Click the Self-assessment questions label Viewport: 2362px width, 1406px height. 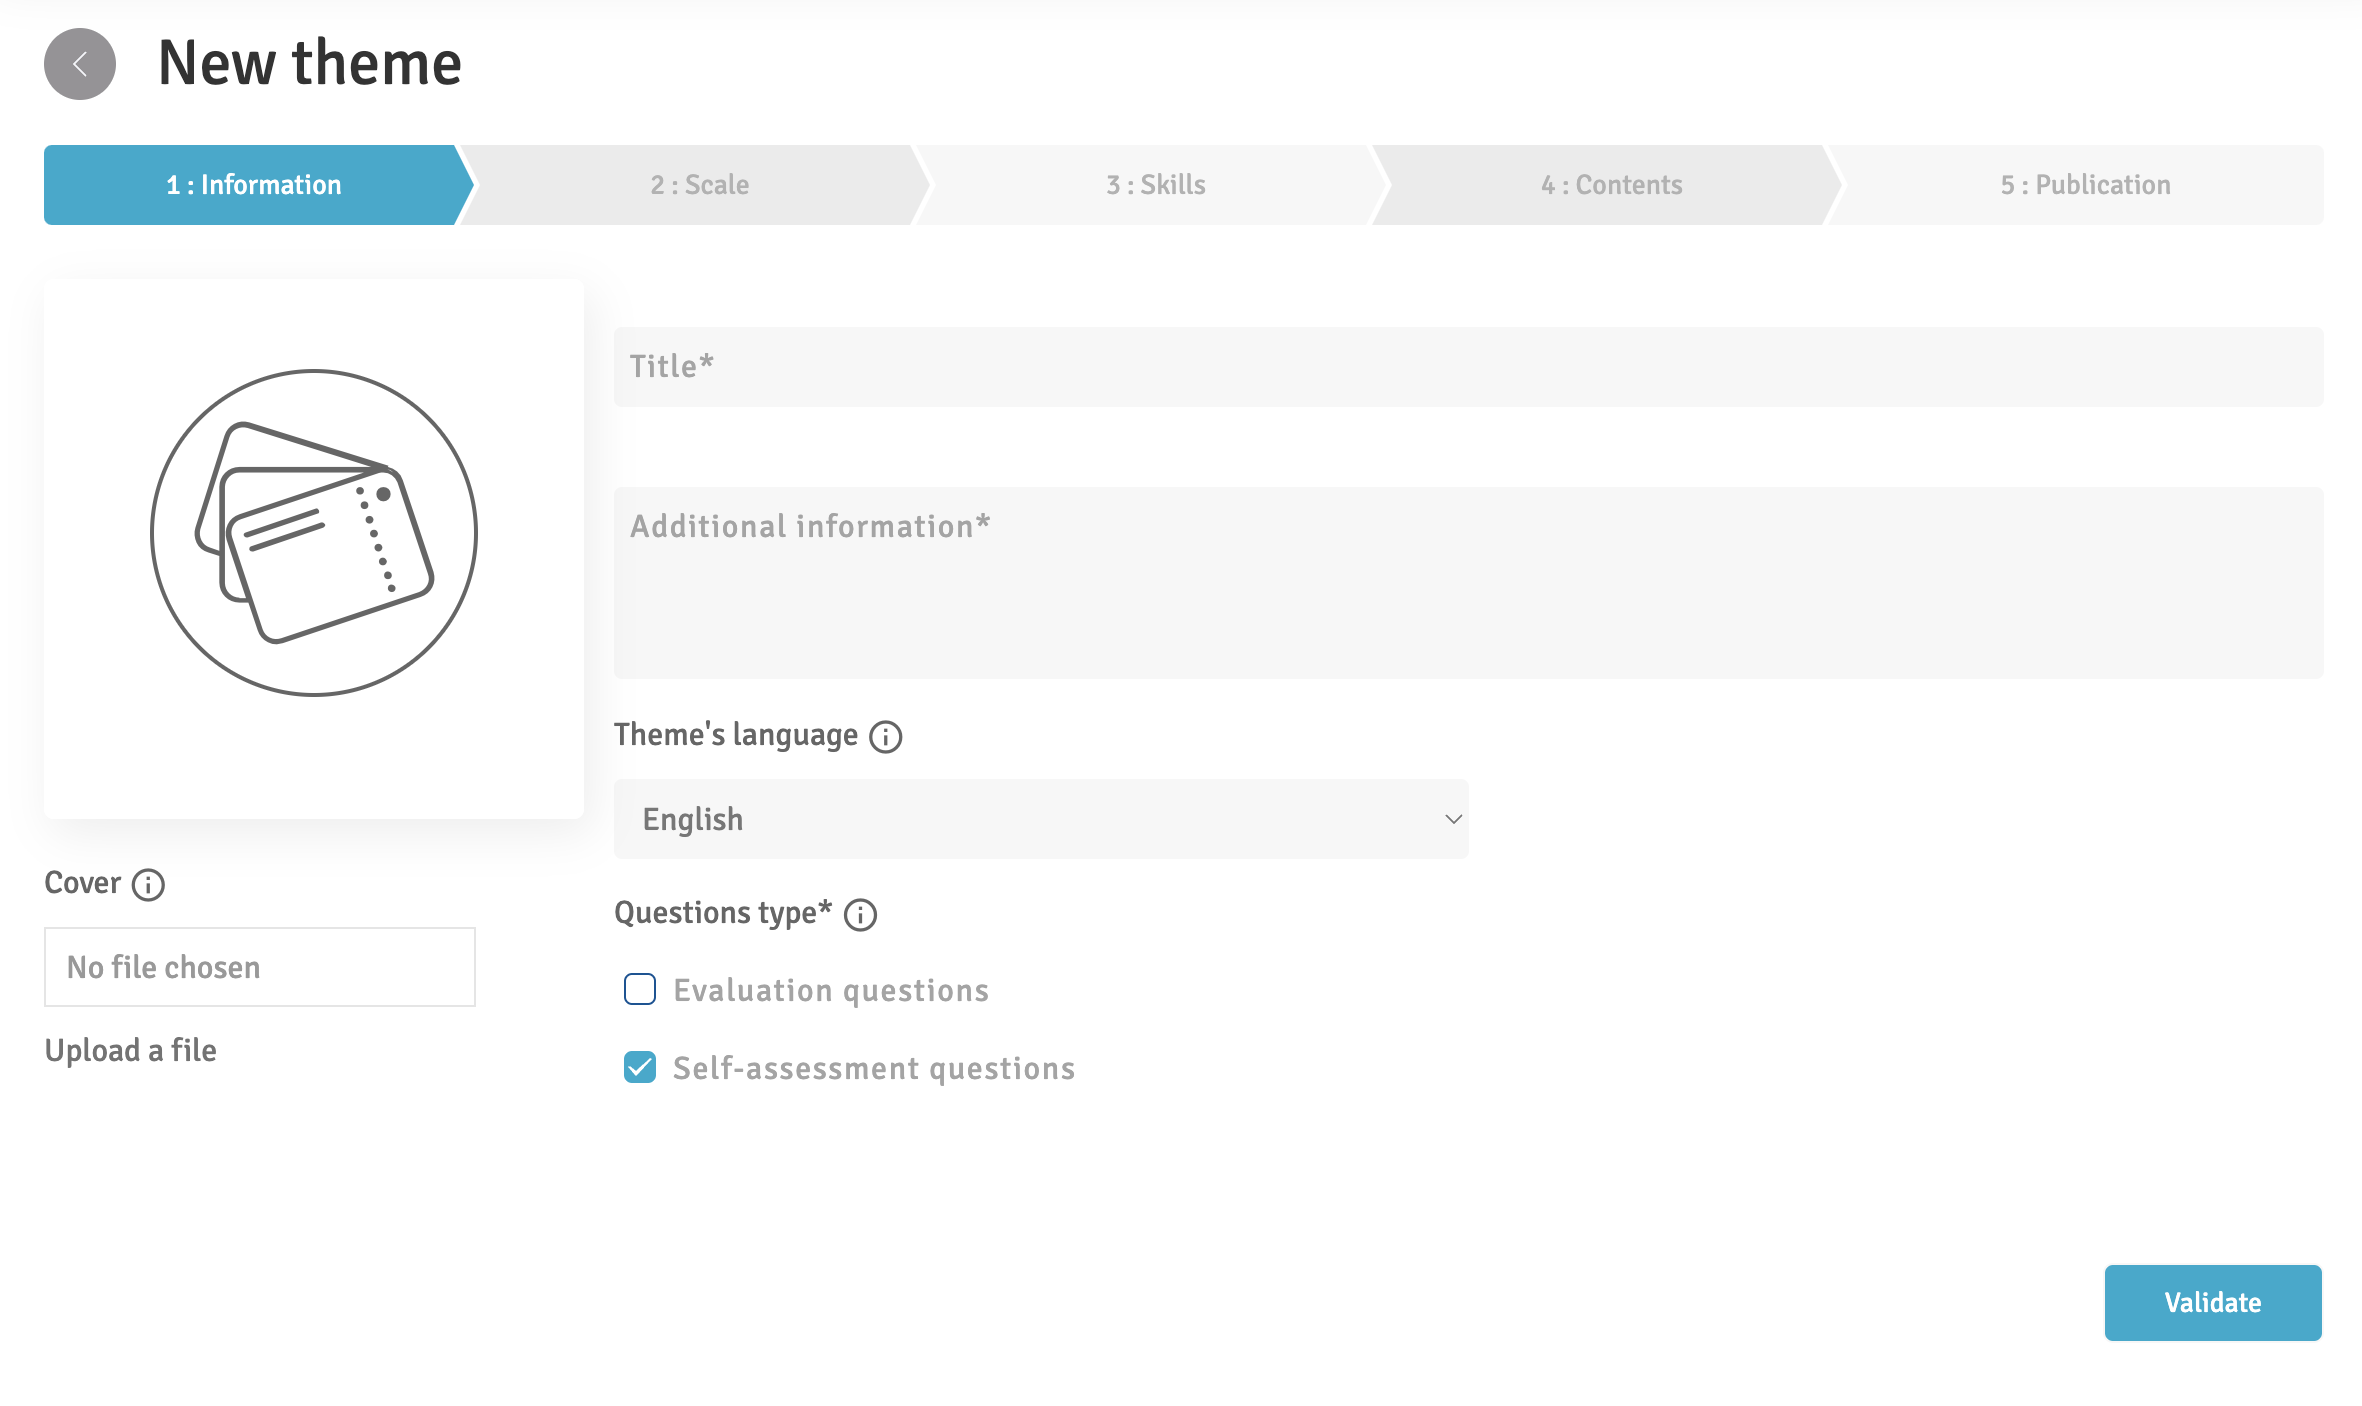pos(874,1068)
